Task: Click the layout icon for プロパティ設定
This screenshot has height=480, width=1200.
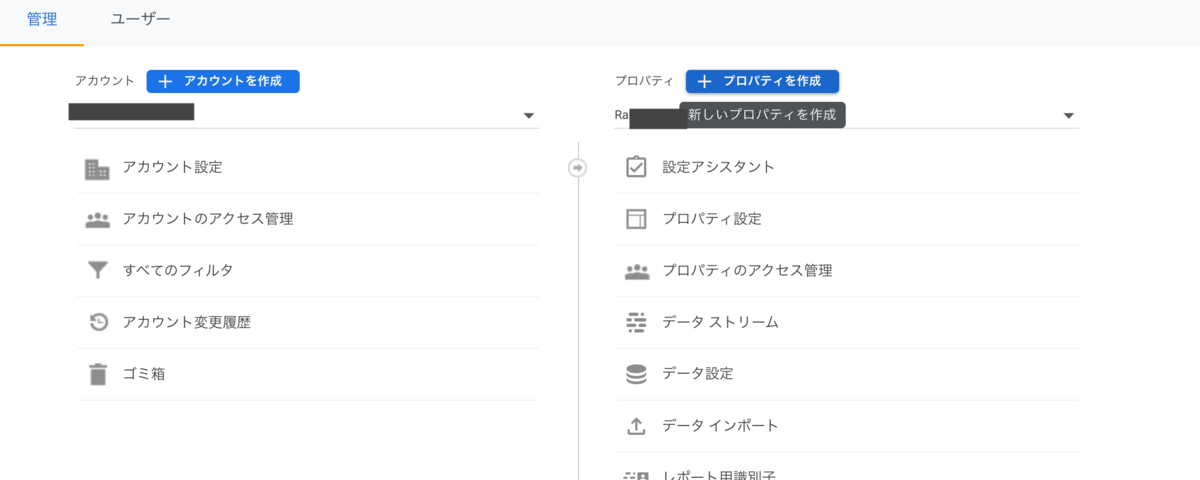Action: (636, 219)
